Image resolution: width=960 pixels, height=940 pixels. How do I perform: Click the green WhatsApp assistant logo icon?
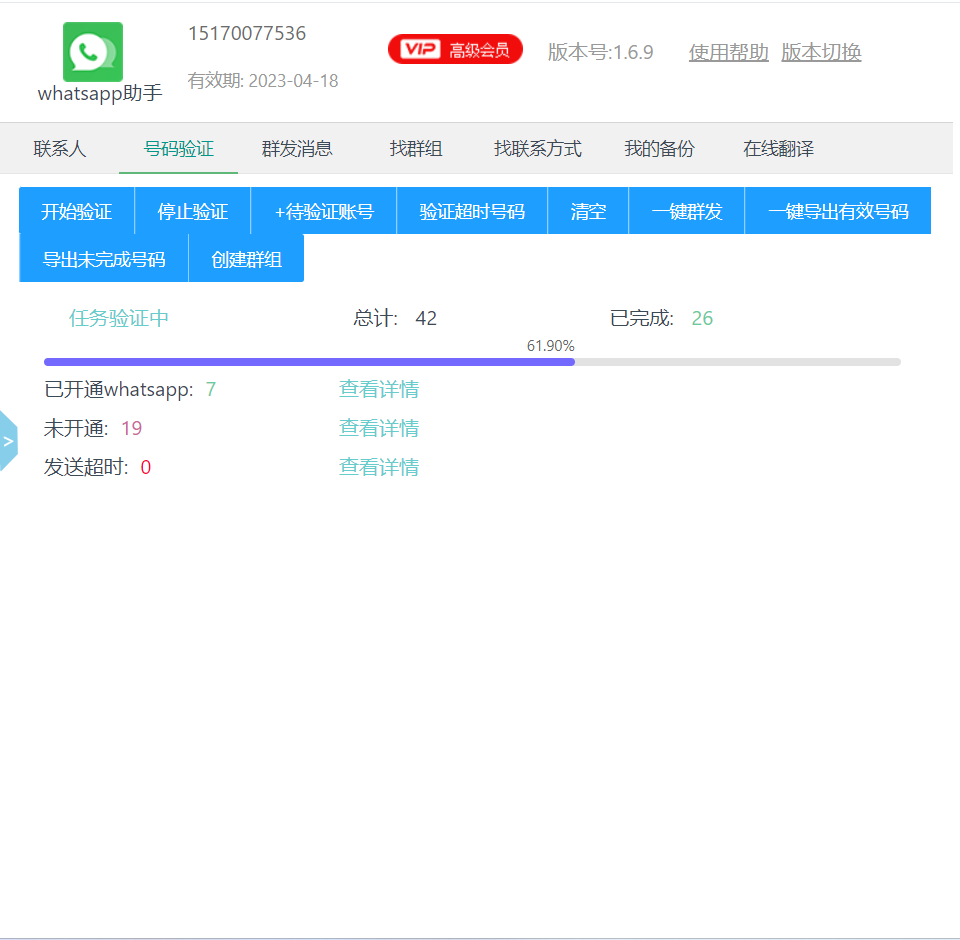tap(93, 52)
